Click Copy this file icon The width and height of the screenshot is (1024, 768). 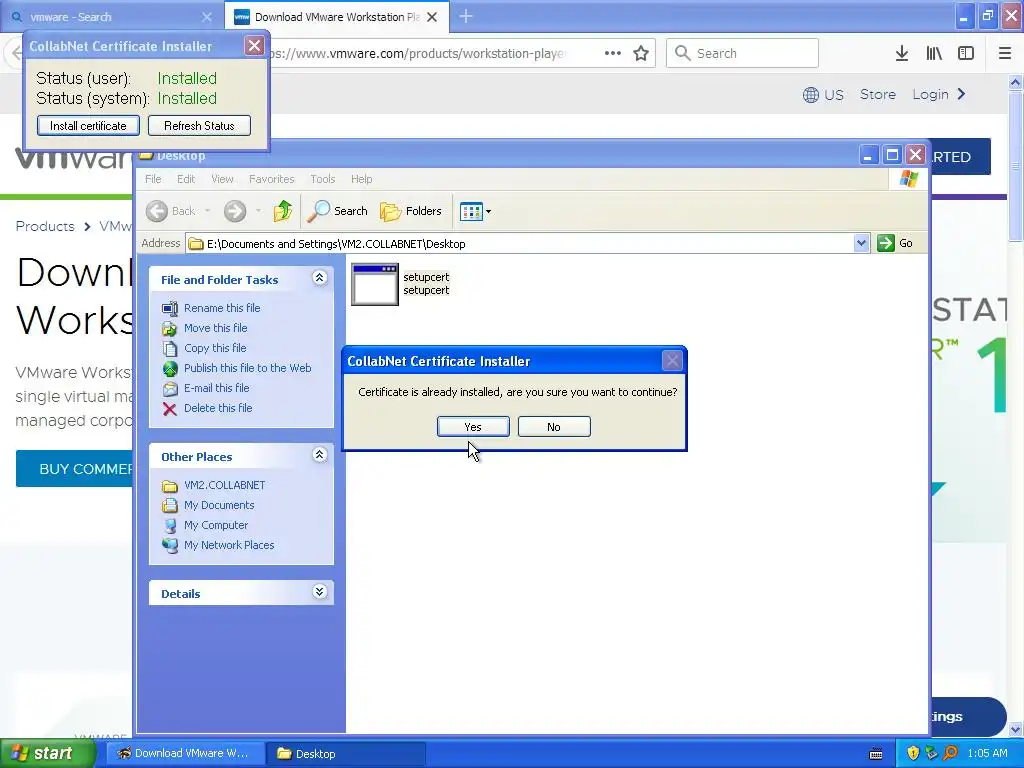tap(170, 348)
